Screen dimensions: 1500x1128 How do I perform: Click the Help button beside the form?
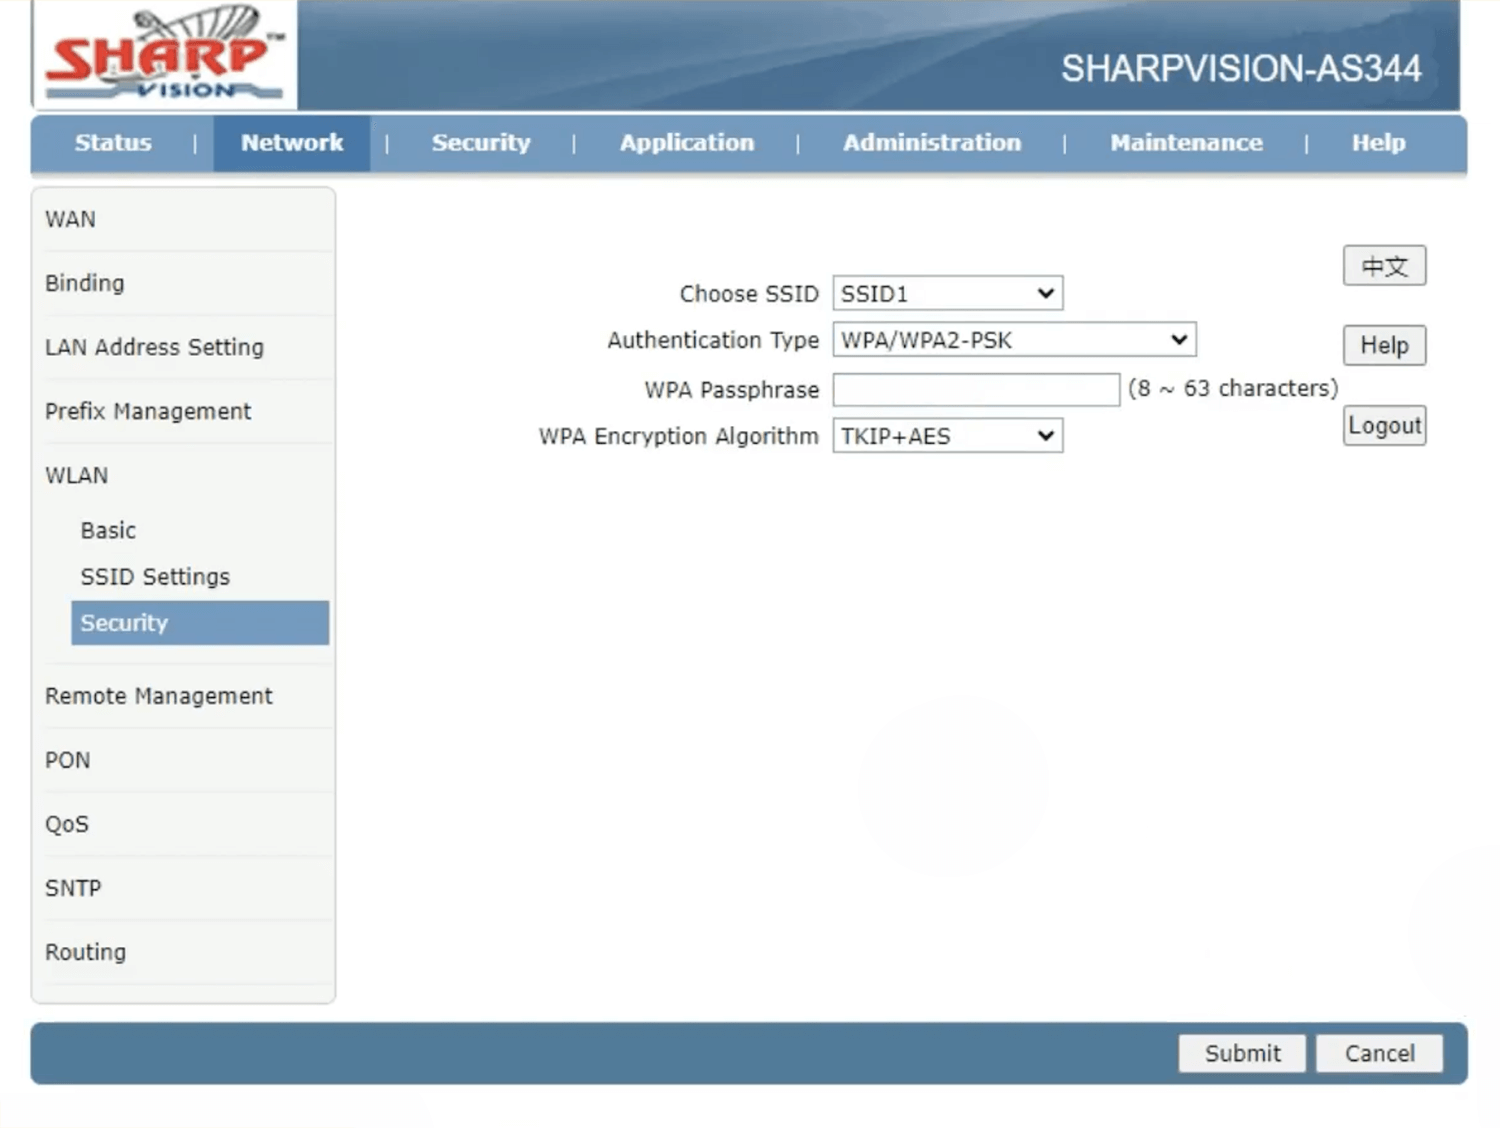[1384, 346]
